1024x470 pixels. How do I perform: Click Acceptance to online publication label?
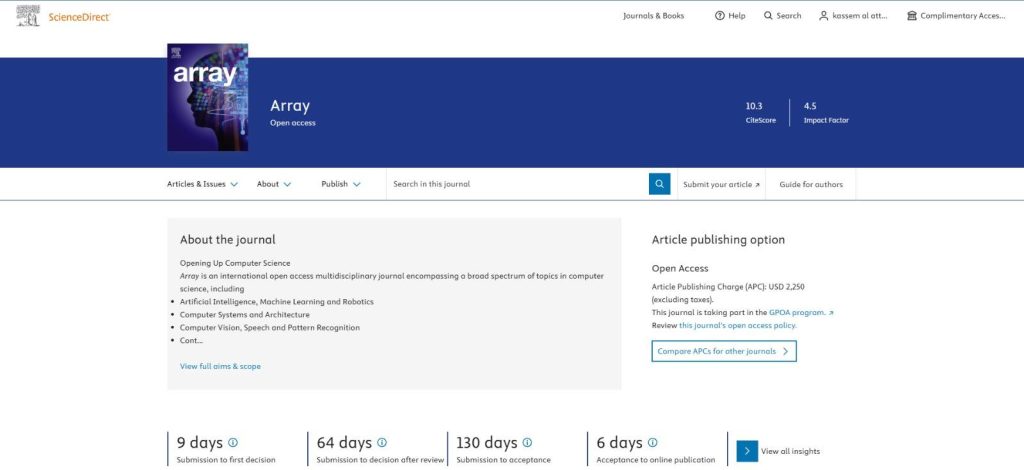656,460
